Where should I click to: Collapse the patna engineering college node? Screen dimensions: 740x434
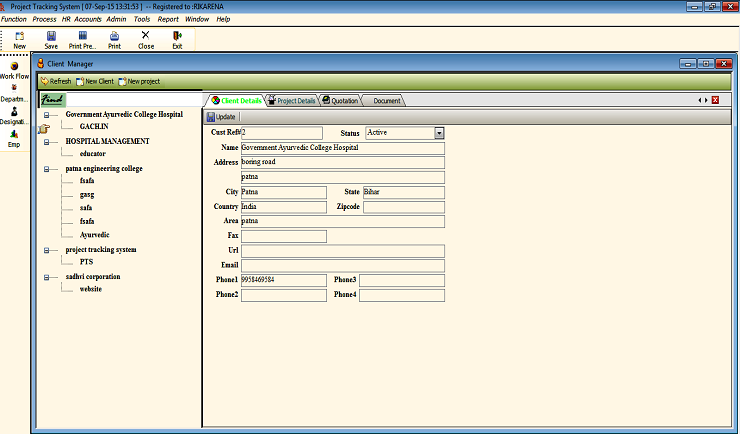click(47, 169)
